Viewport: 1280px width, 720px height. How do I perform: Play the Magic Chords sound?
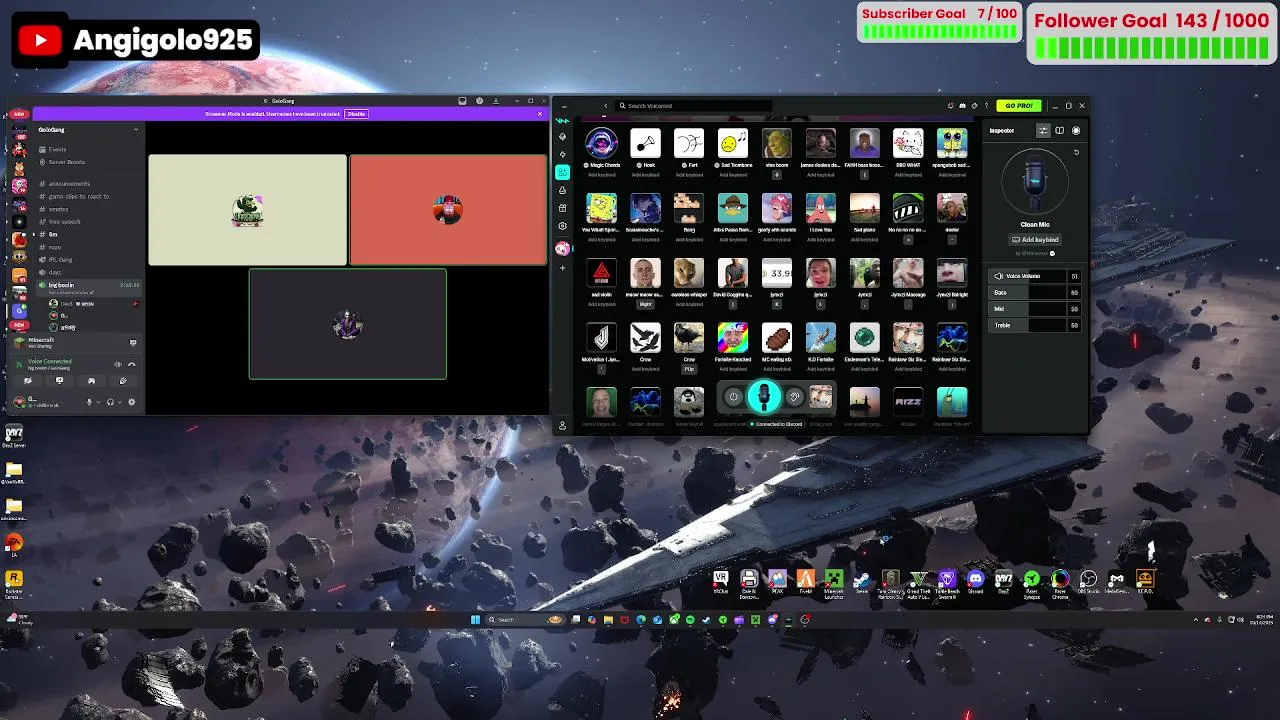601,144
